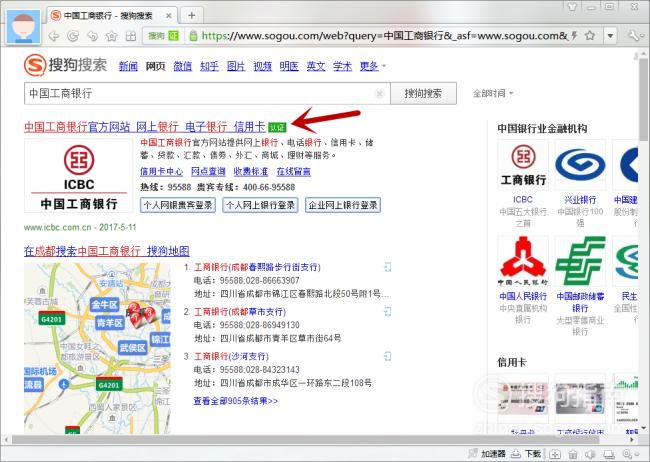Switch to 视频 search category
Image resolution: width=650 pixels, height=462 pixels.
pyautogui.click(x=262, y=66)
